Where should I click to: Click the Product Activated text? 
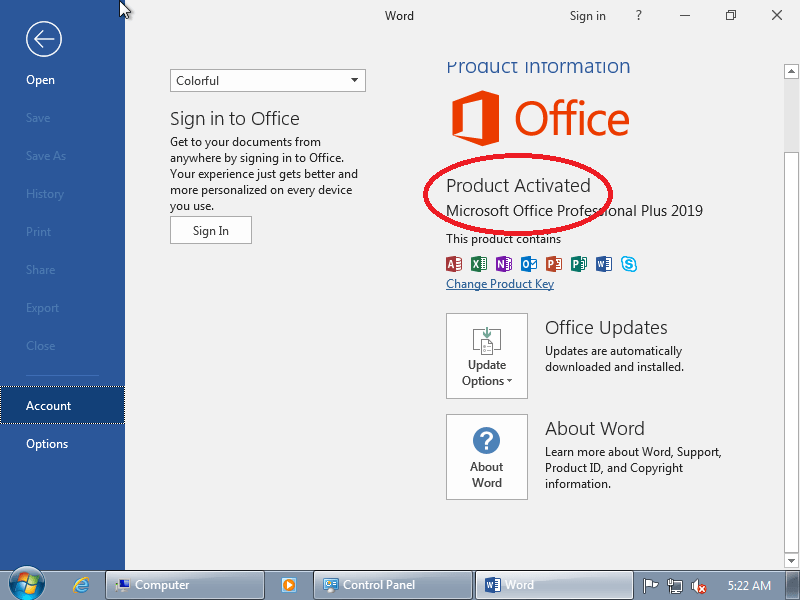click(518, 186)
